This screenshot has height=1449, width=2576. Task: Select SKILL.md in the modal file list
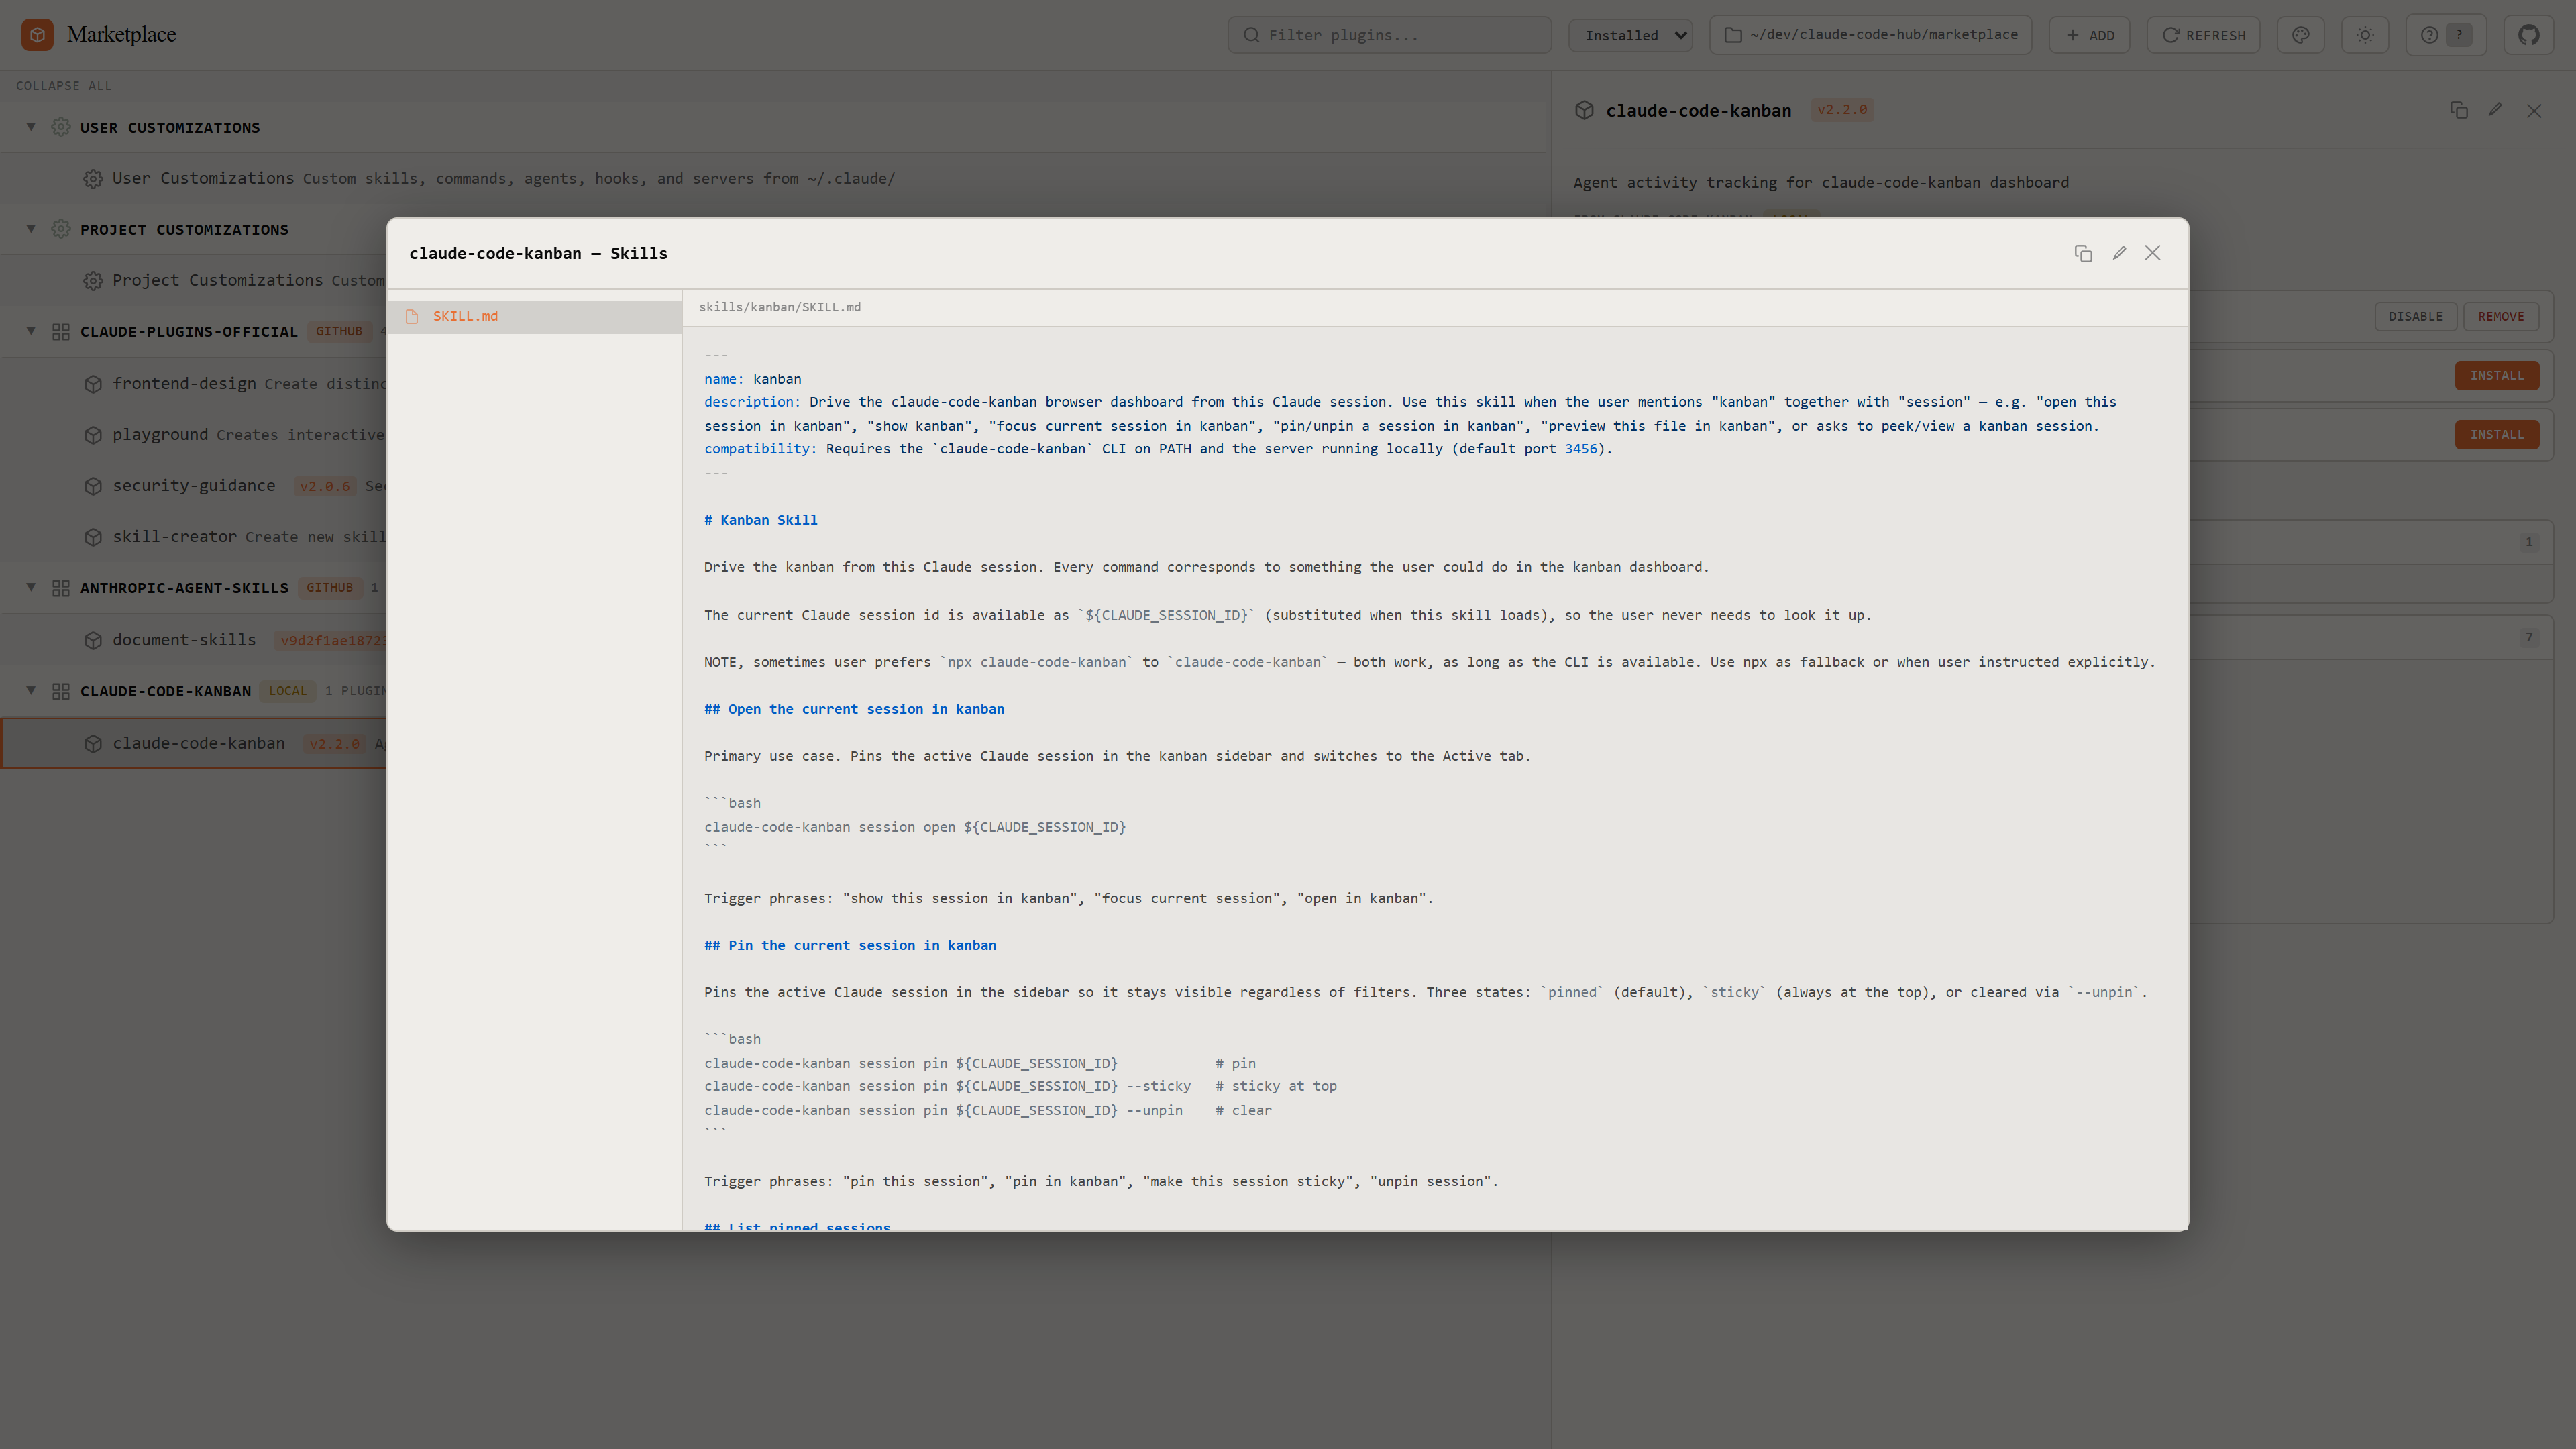click(534, 317)
